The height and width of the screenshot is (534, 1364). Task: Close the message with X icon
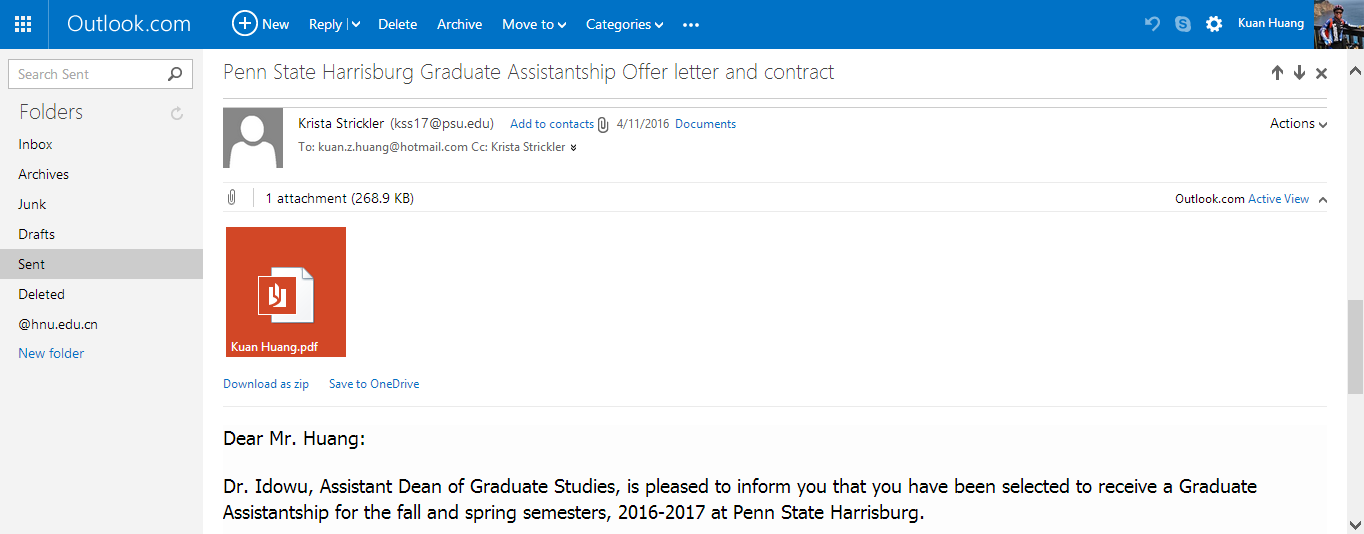pos(1321,73)
